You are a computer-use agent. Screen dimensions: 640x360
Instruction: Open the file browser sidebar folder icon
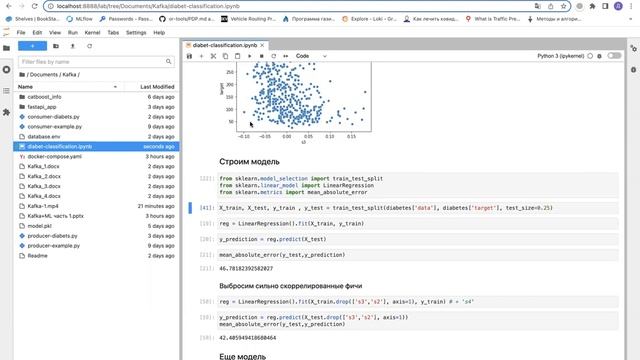(6, 48)
